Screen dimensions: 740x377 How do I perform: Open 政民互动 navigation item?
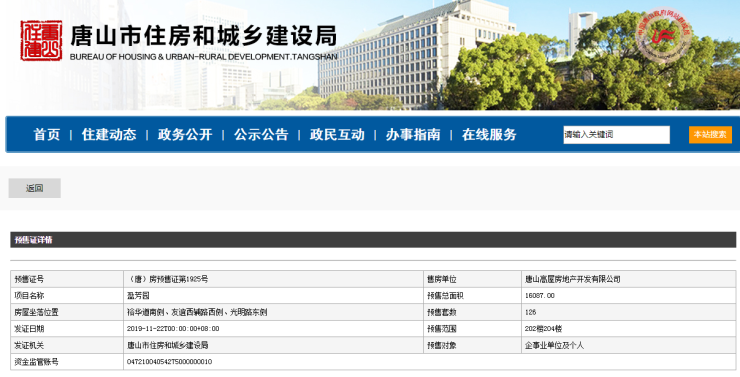tap(337, 134)
